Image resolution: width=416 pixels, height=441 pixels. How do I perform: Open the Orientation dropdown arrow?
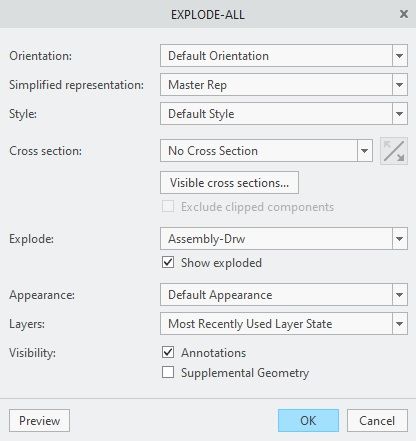(x=400, y=56)
